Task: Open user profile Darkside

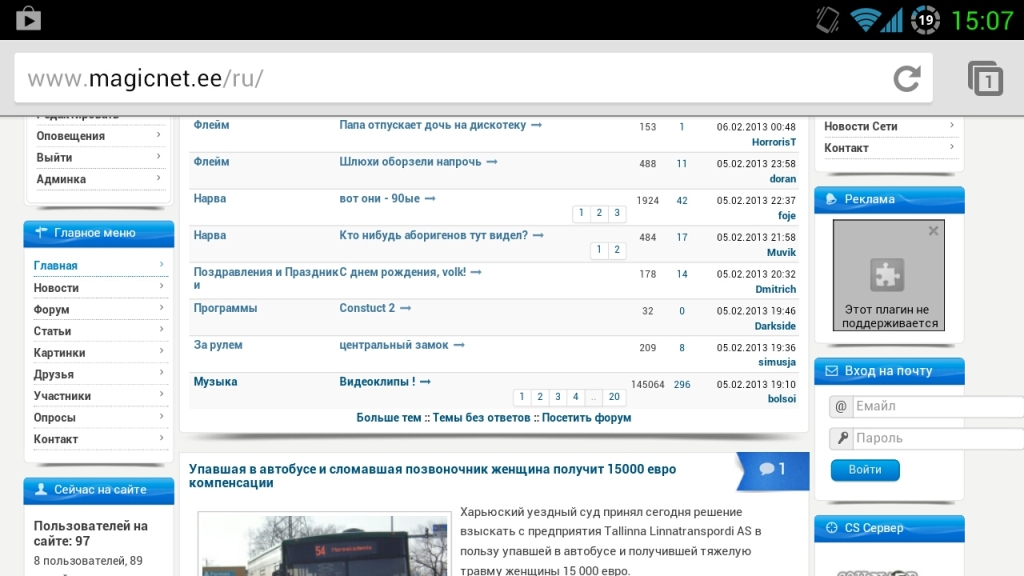Action: point(775,326)
